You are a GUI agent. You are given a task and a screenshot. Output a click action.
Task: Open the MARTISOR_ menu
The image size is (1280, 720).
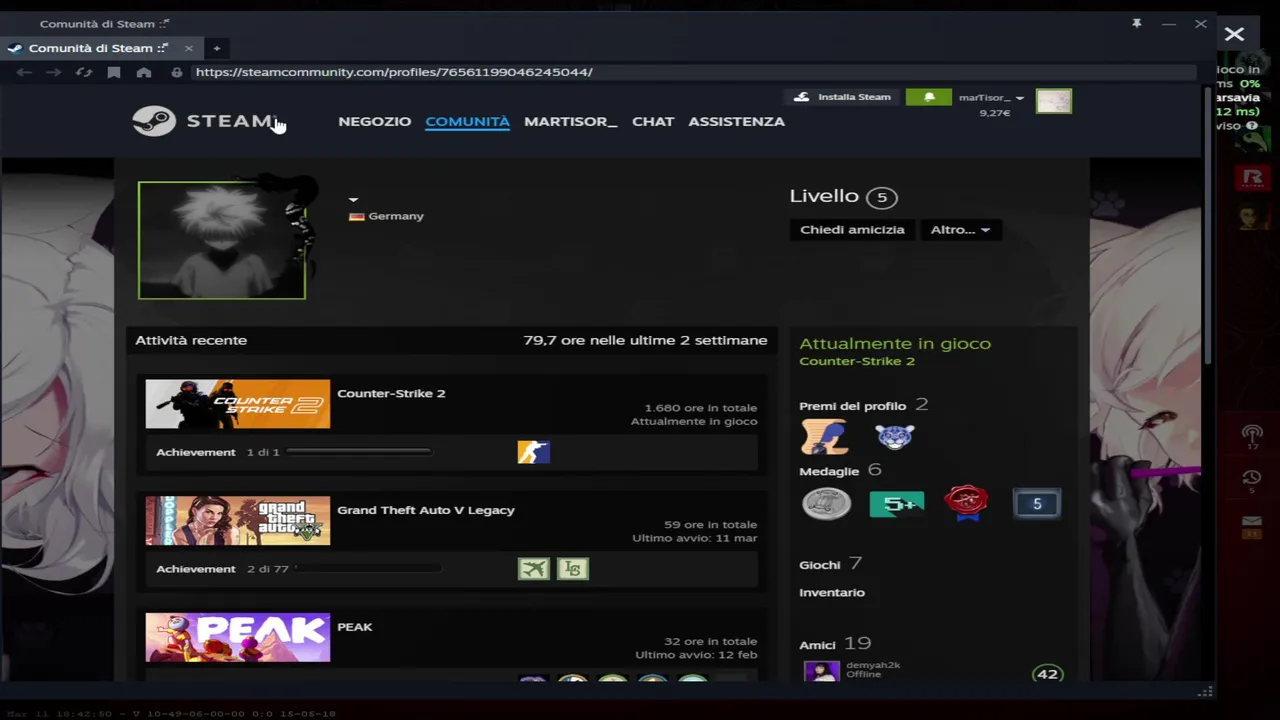coord(570,121)
